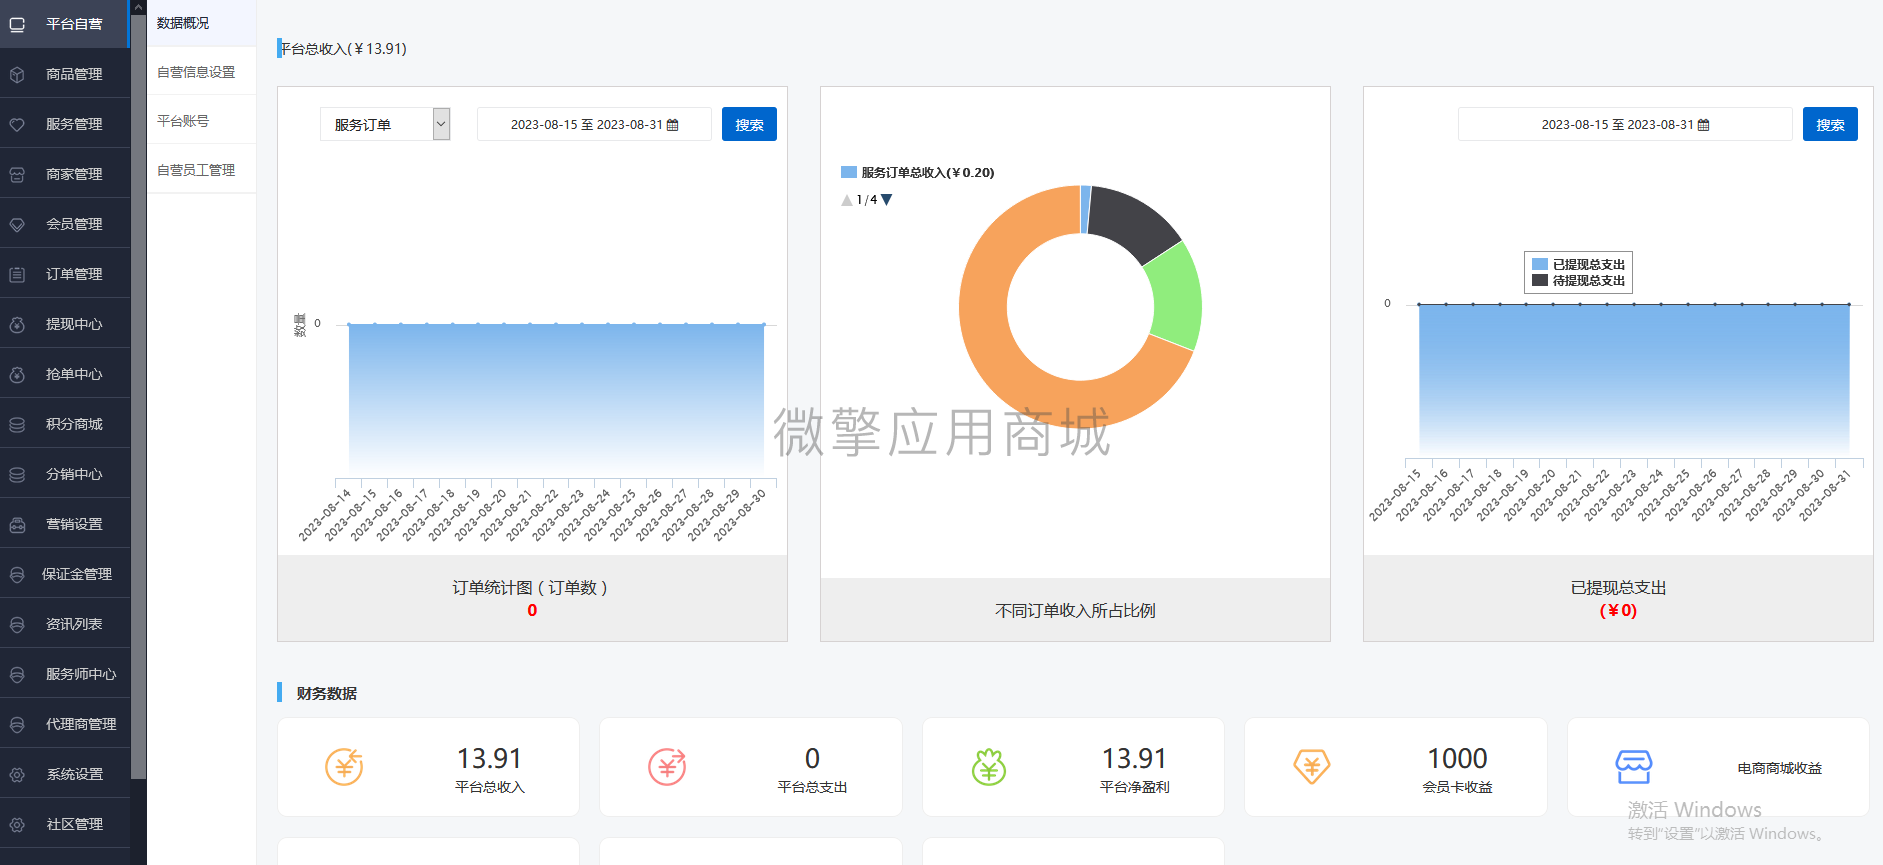Viewport: 1883px width, 865px height.
Task: Click the 服务管理 heart icon
Action: point(17,124)
